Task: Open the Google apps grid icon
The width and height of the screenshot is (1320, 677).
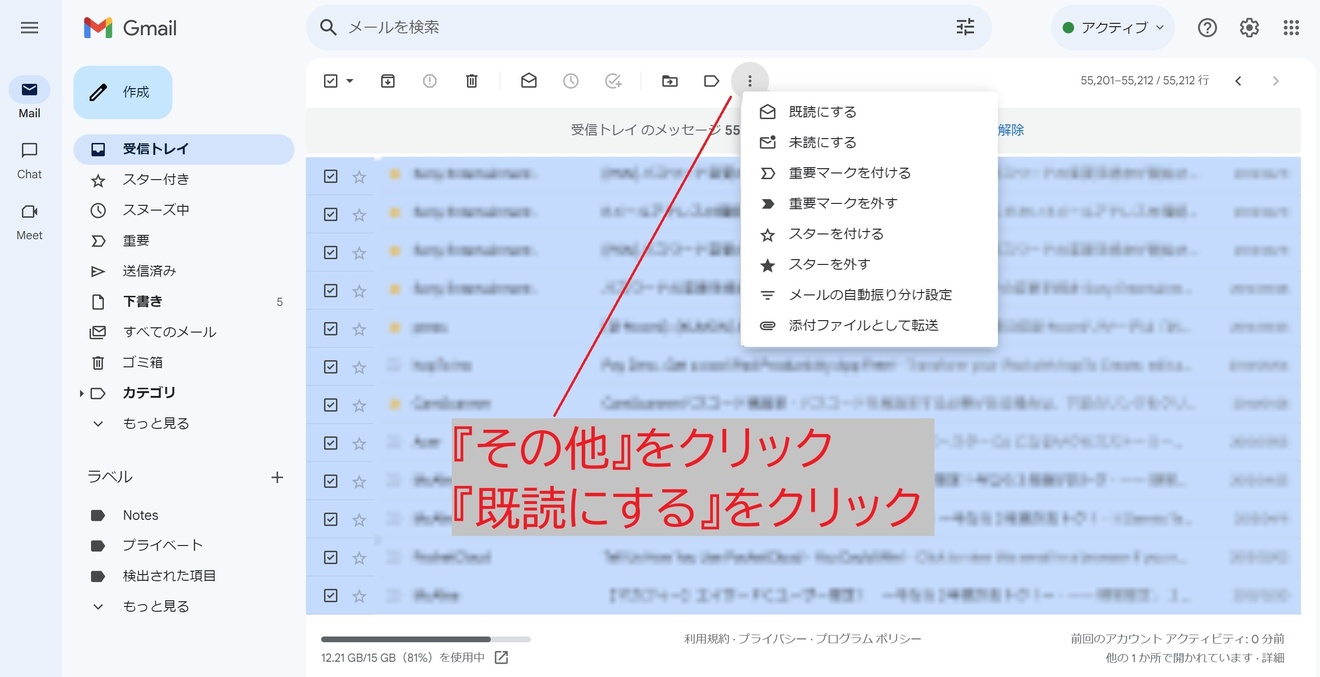Action: click(1291, 28)
